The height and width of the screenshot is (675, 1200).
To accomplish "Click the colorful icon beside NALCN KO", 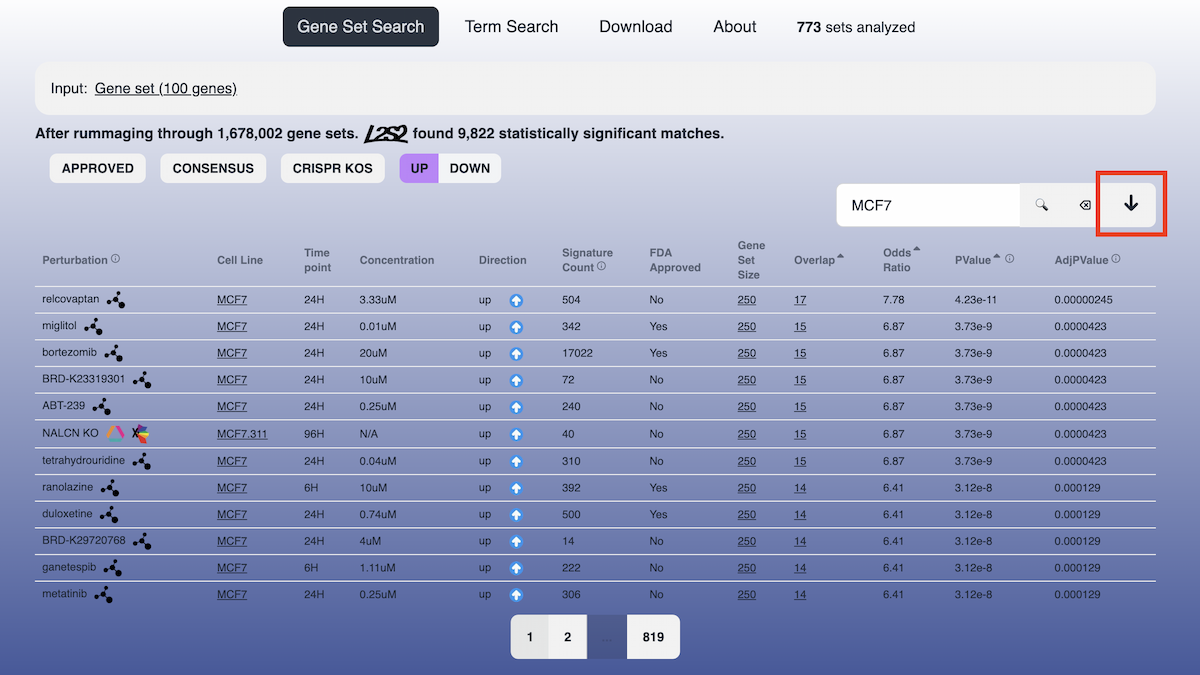I will click(116, 434).
